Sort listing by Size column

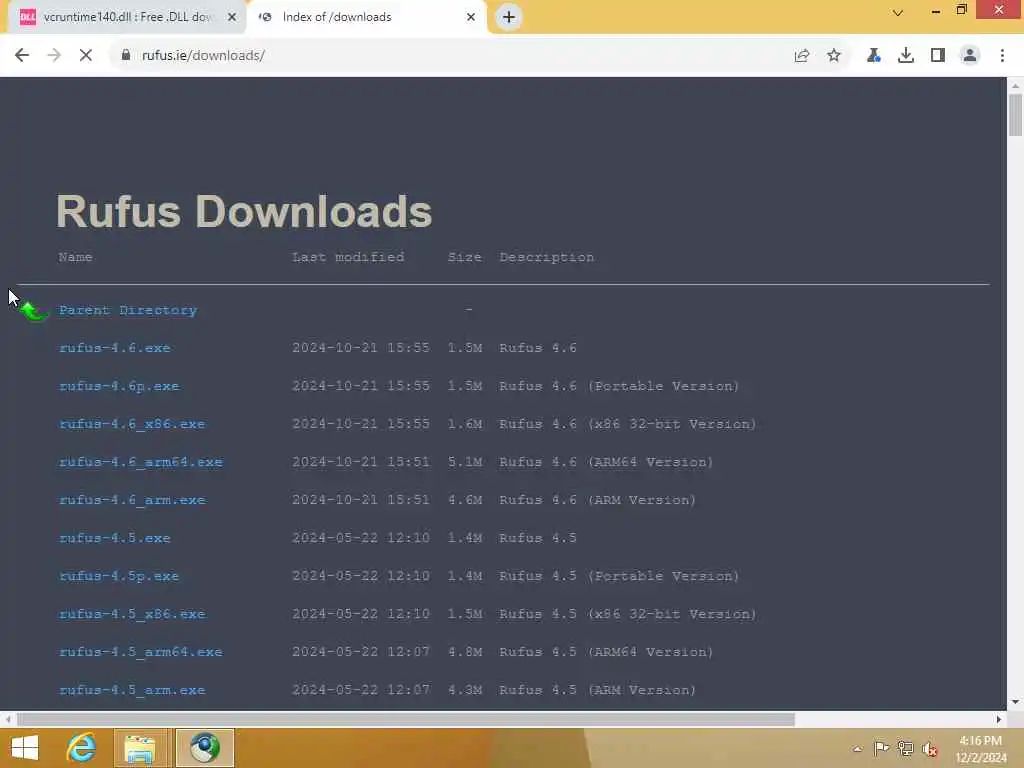click(x=464, y=257)
